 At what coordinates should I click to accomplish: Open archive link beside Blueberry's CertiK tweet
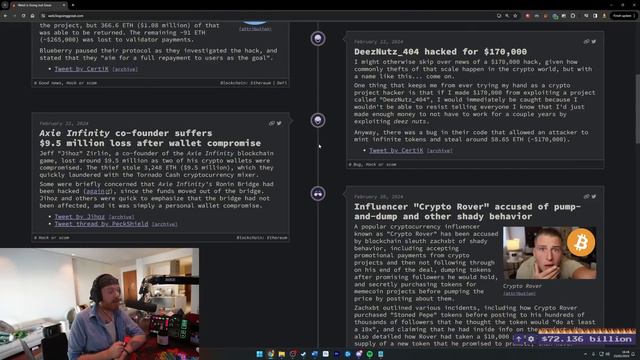[x=125, y=69]
